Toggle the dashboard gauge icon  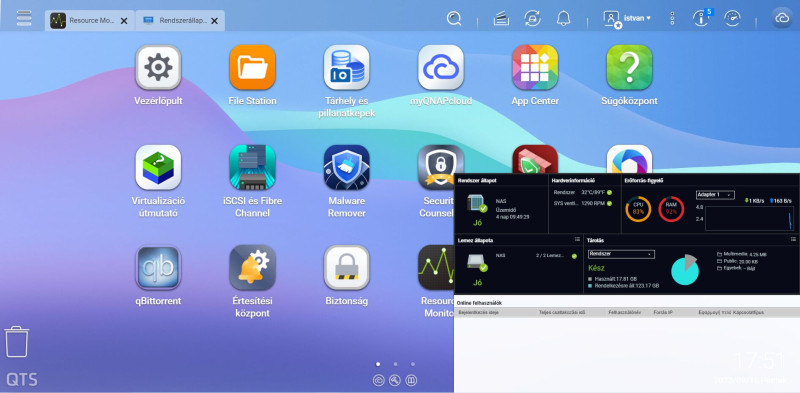732,19
